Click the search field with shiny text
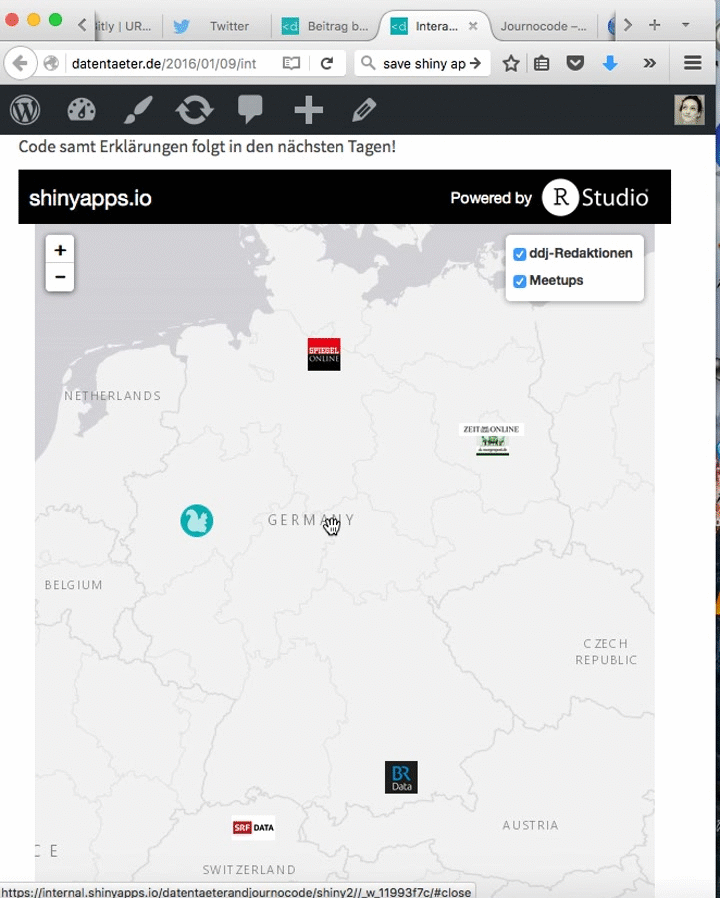The image size is (720, 898). pyautogui.click(x=420, y=63)
